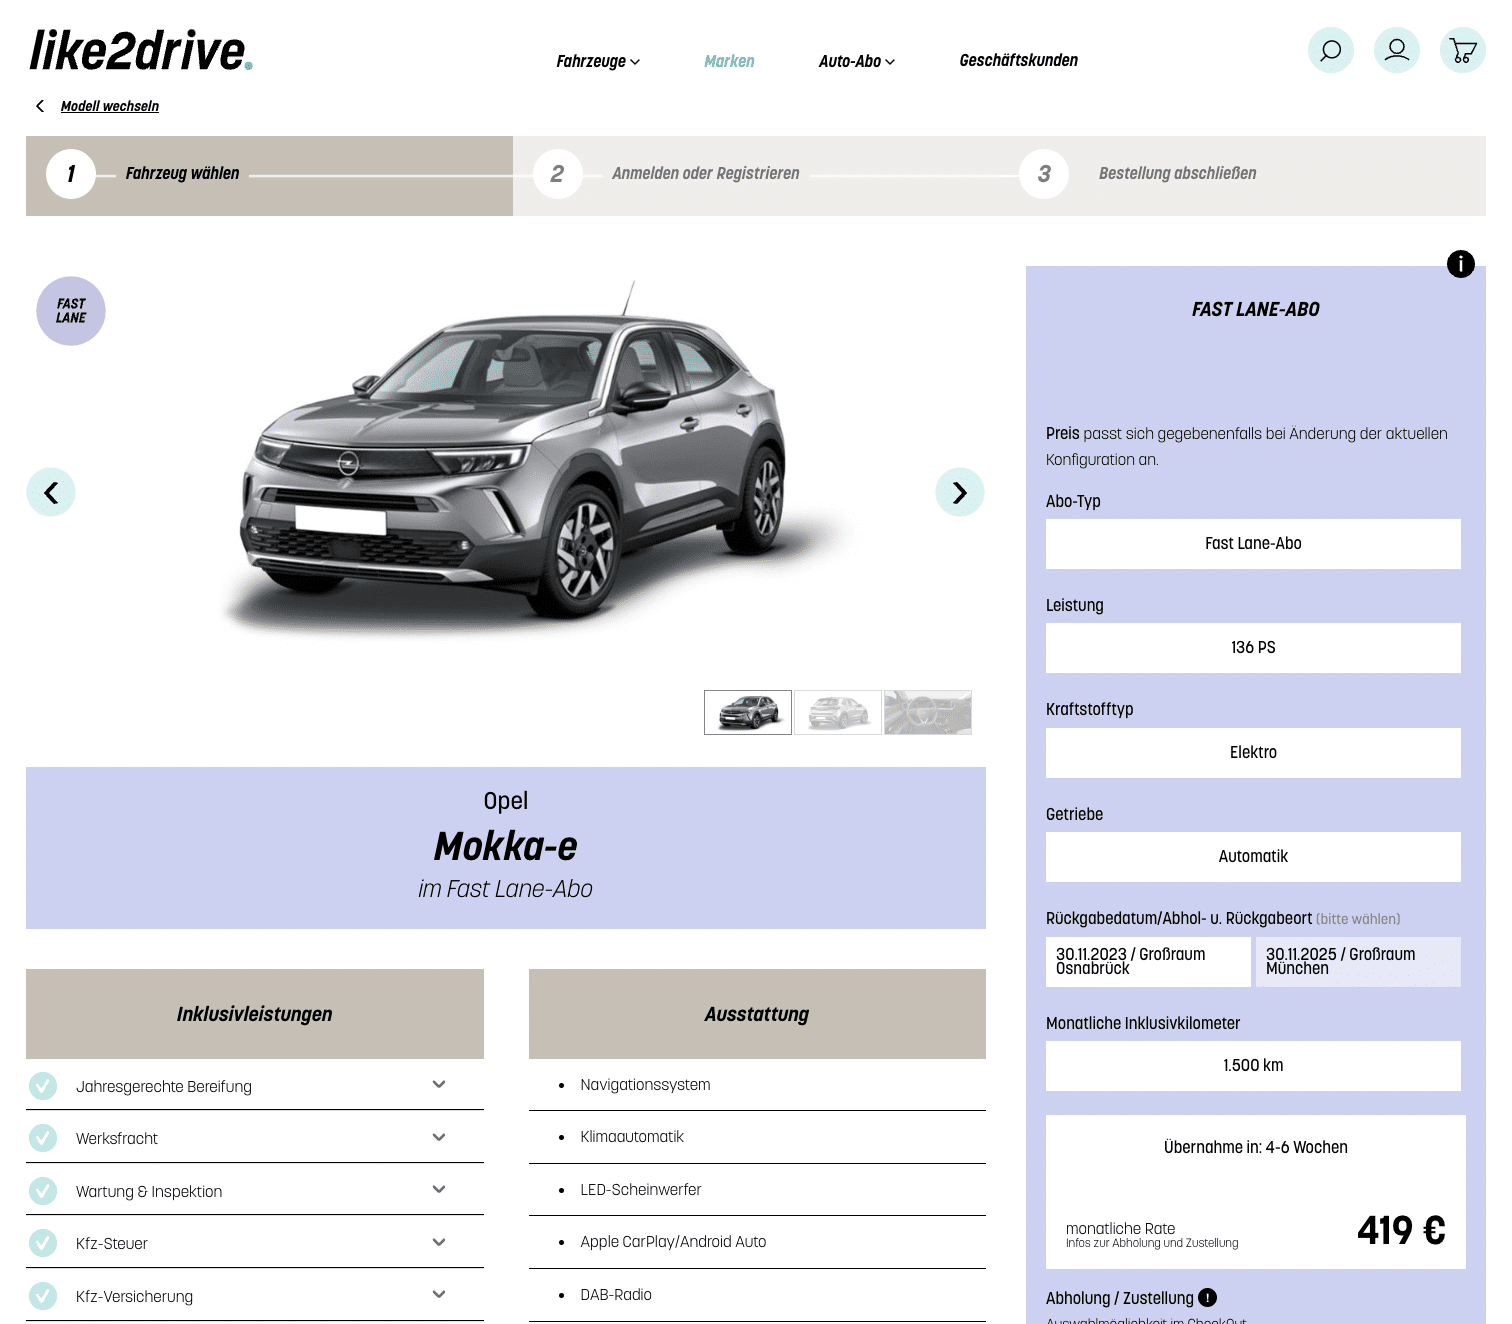Click Fahrzeug wählen step label
This screenshot has width=1512, height=1324.
click(x=183, y=174)
